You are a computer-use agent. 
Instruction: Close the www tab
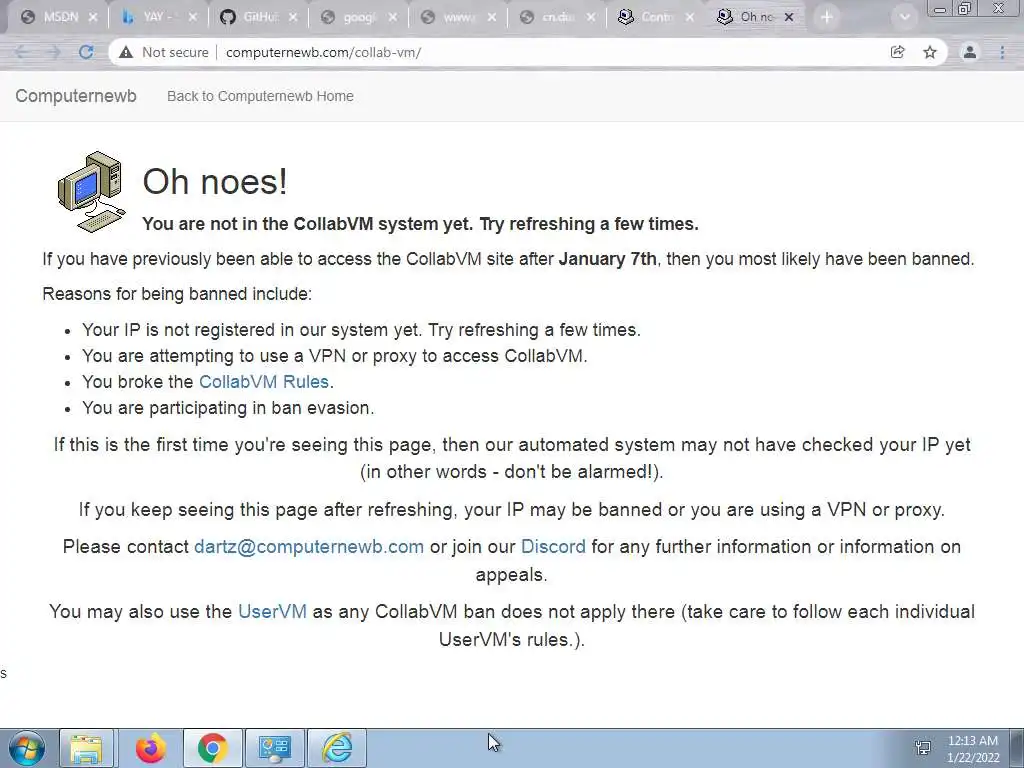(x=492, y=18)
